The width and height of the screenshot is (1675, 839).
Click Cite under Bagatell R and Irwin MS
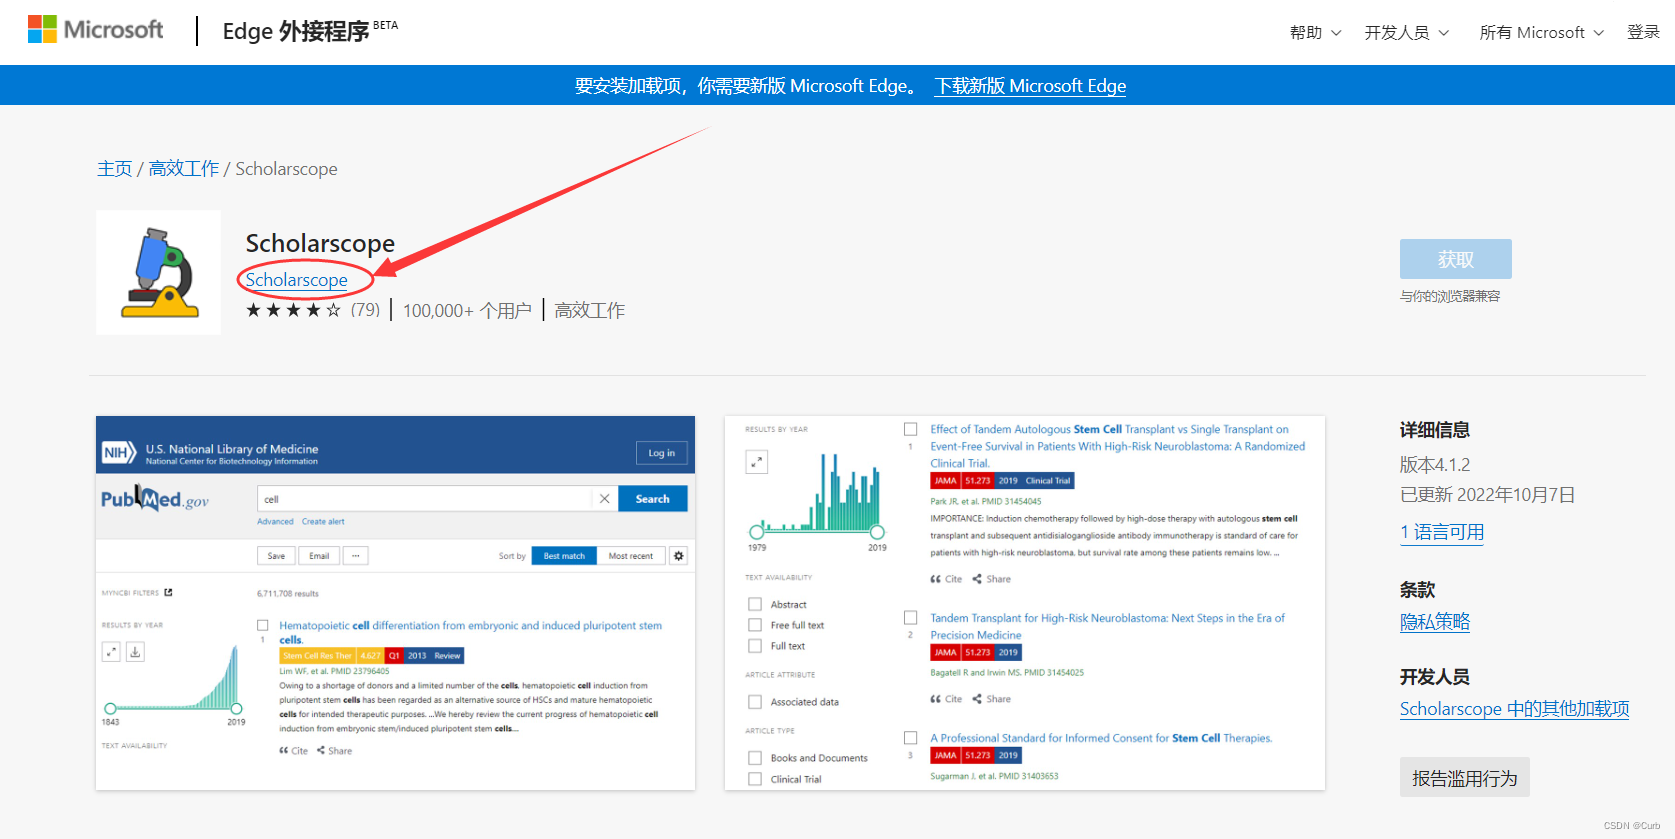coord(946,699)
